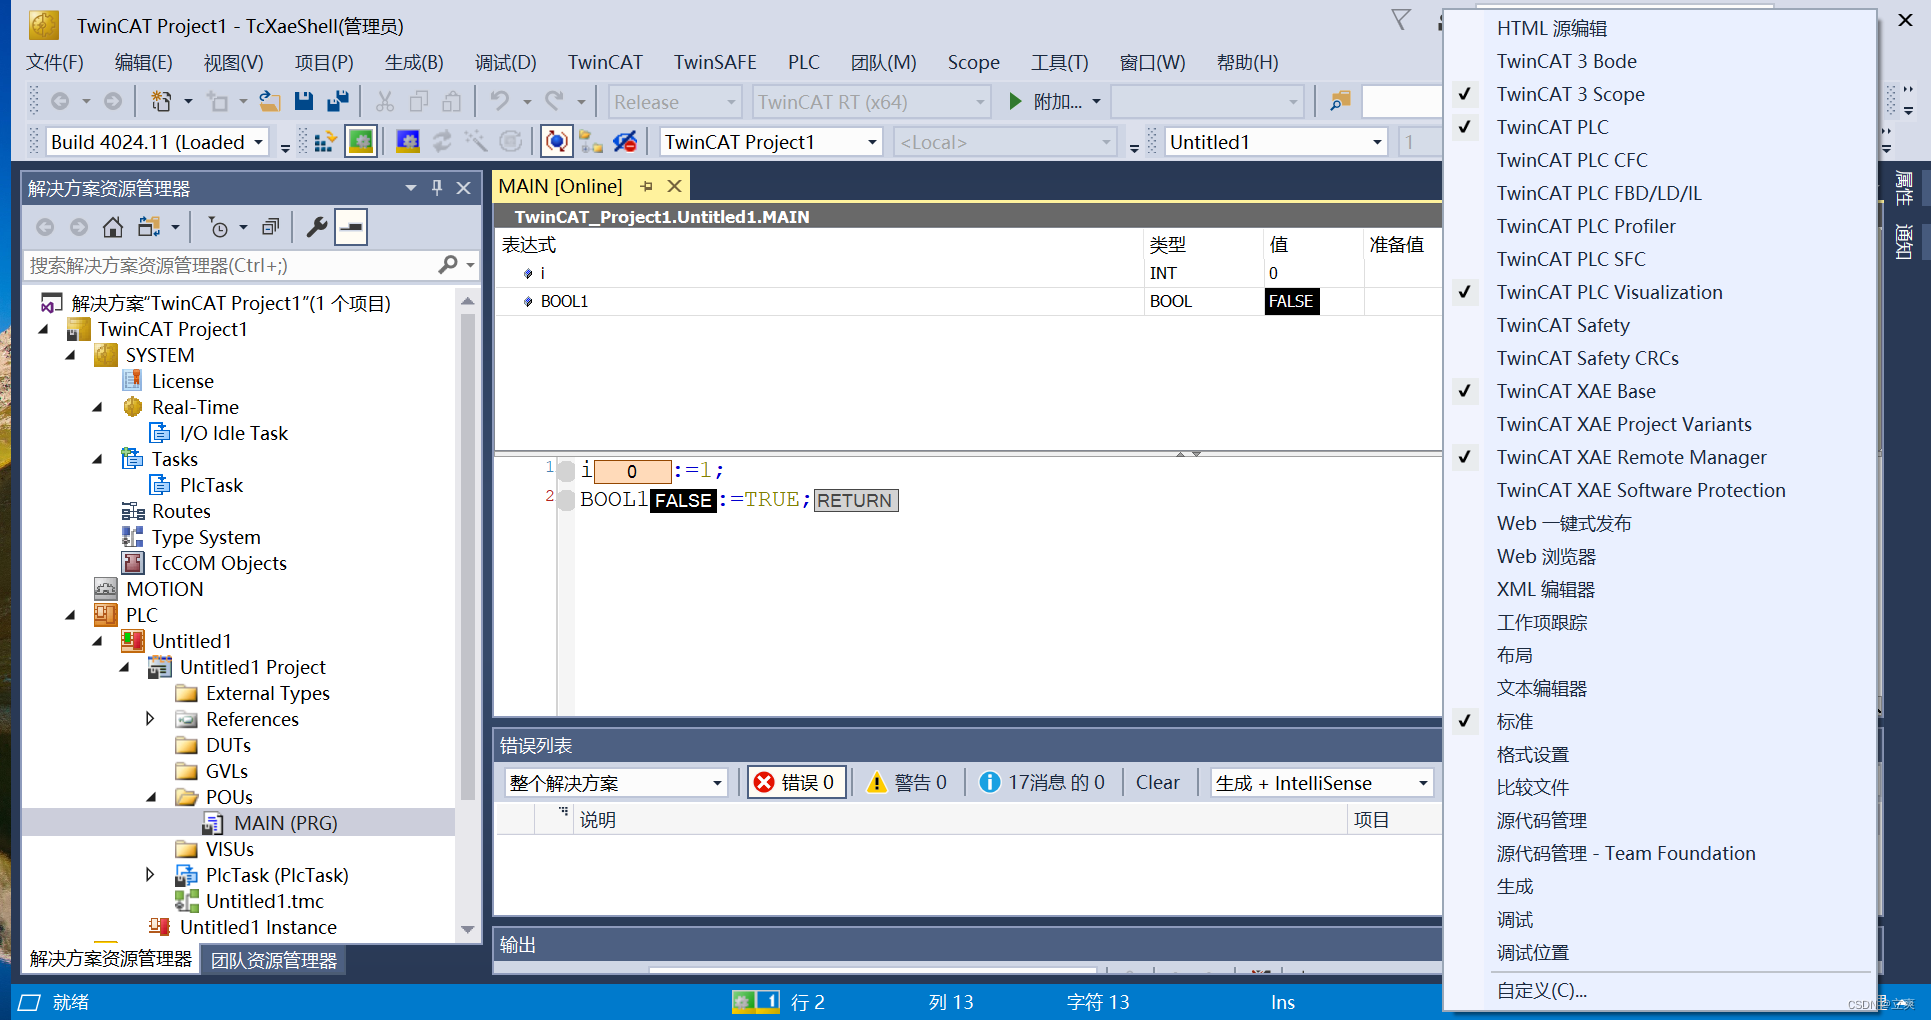
Task: Collapse the SYSTEM tree node
Action: tap(70, 355)
